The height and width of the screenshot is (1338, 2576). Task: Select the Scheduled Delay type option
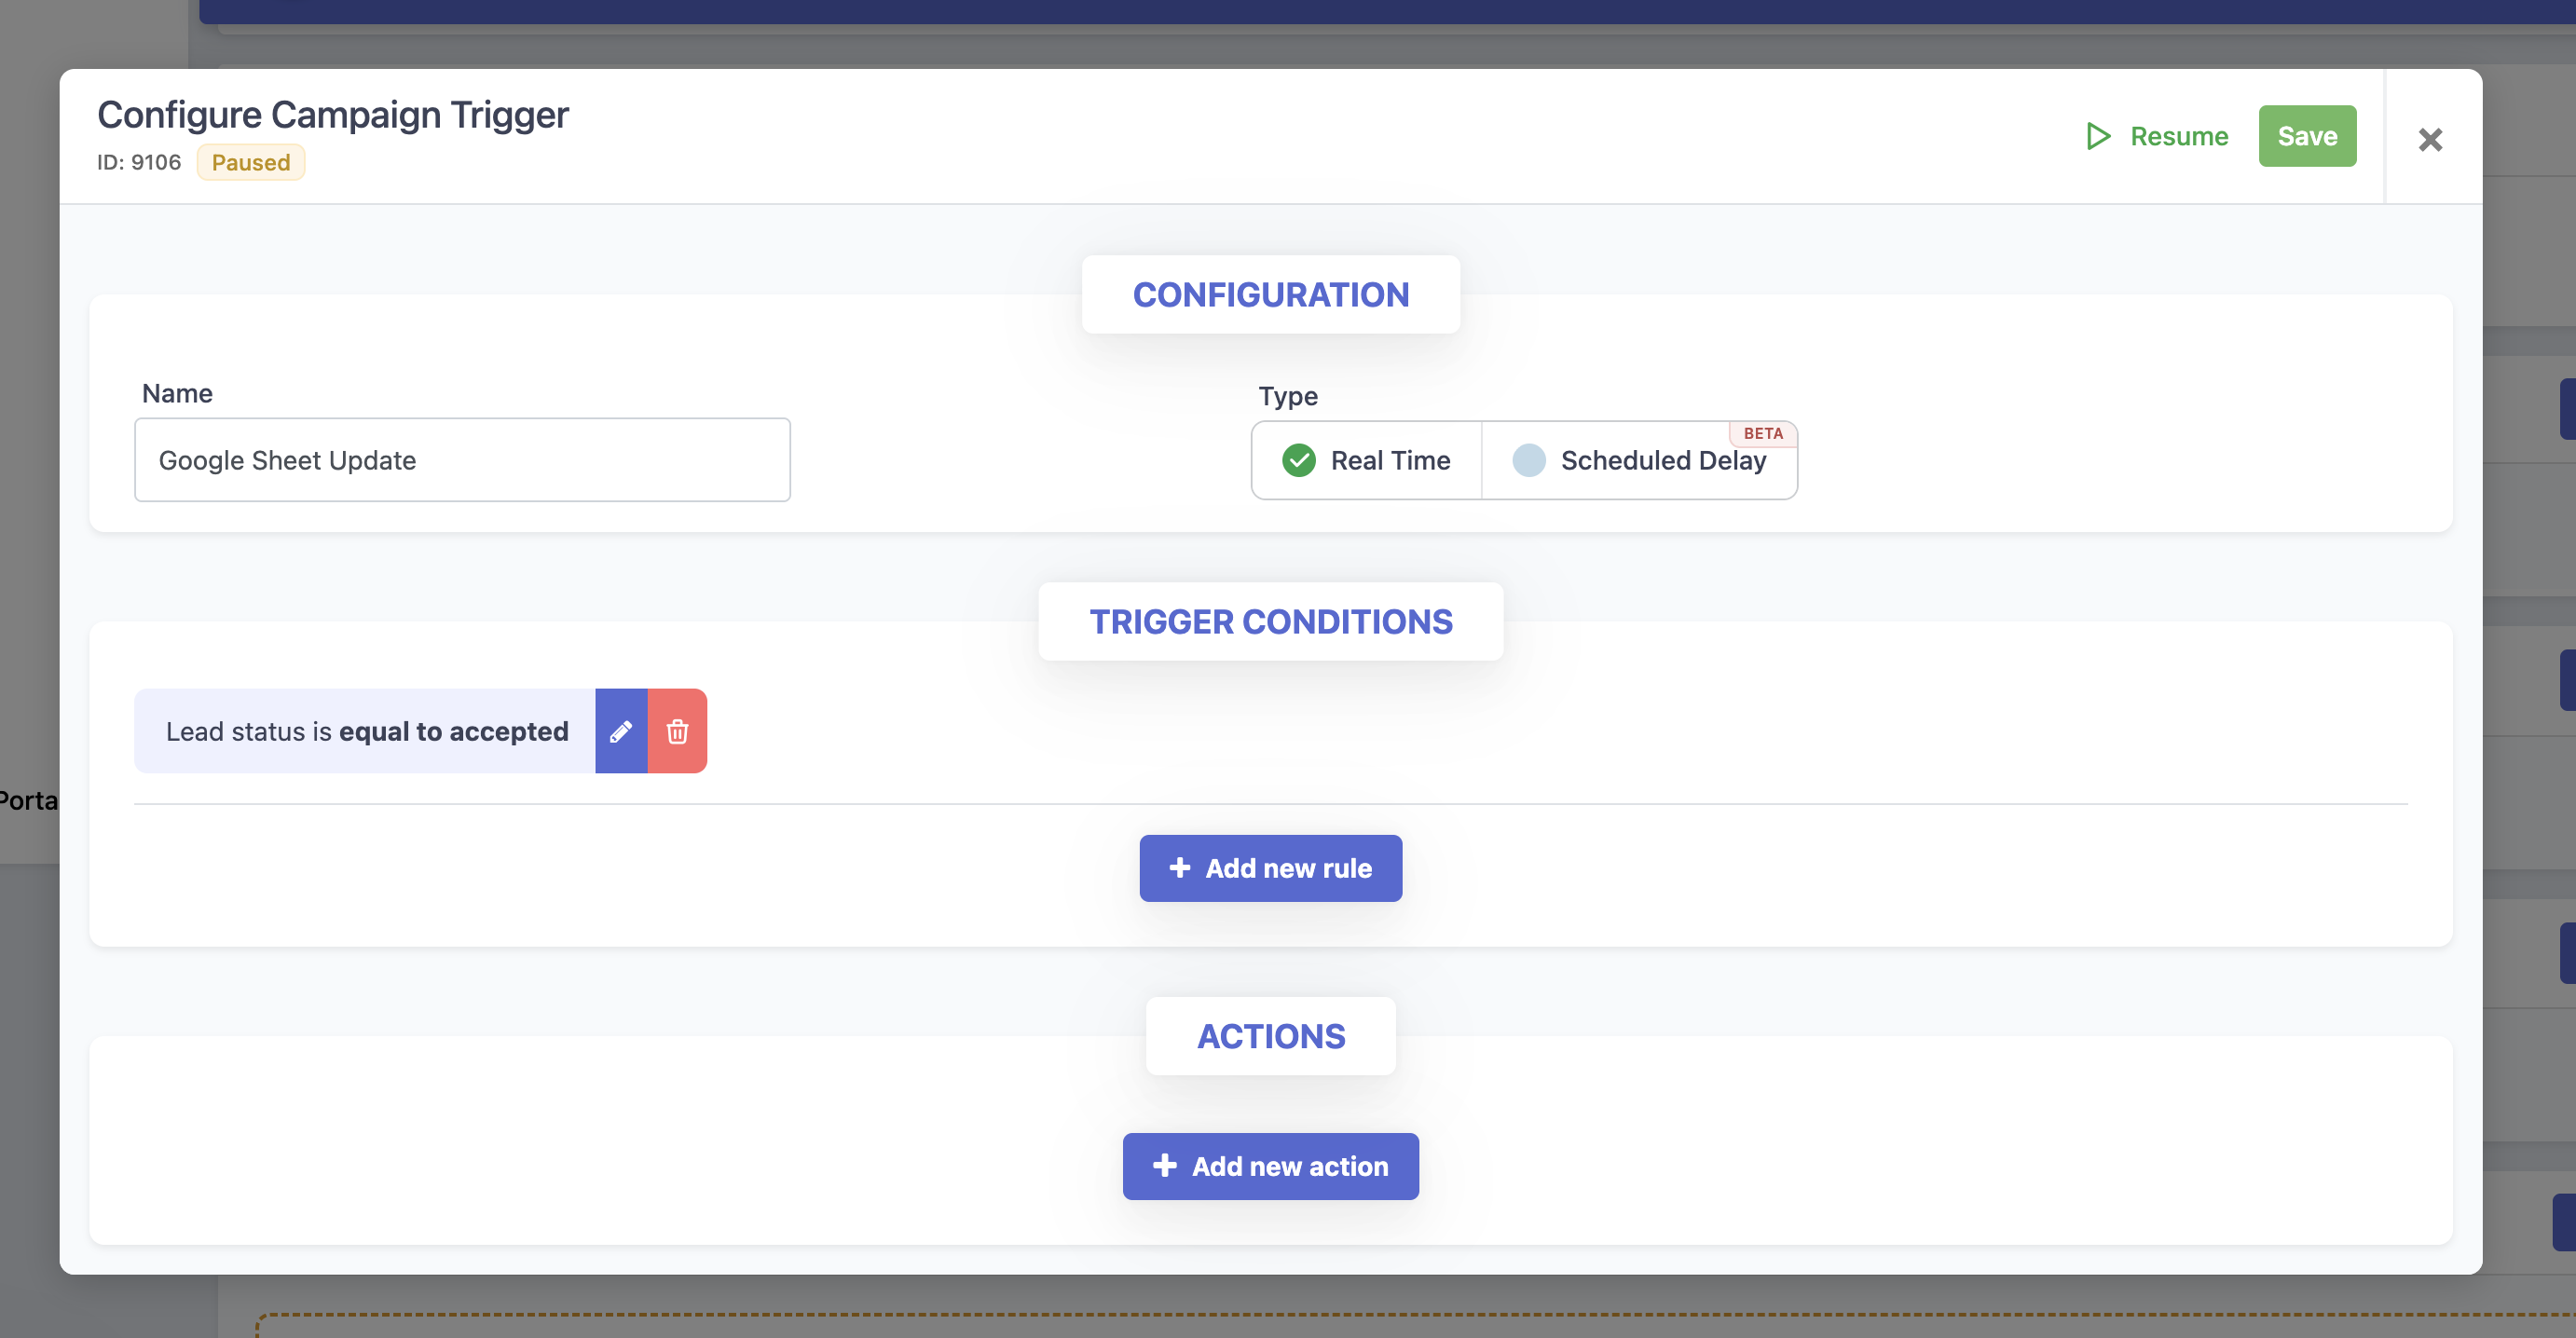(x=1662, y=461)
